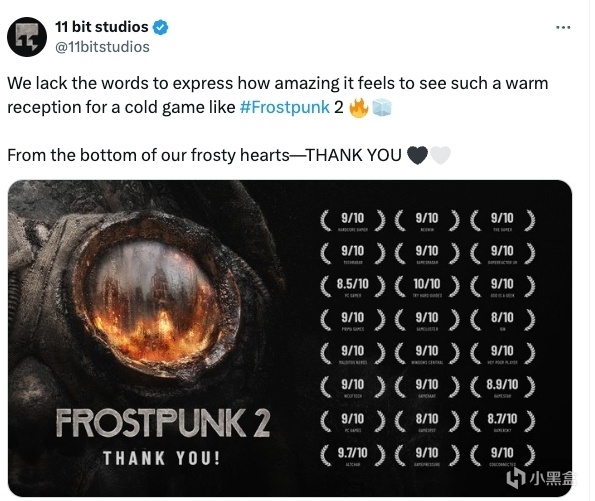Open the @11bitstudios handle link

point(102,47)
